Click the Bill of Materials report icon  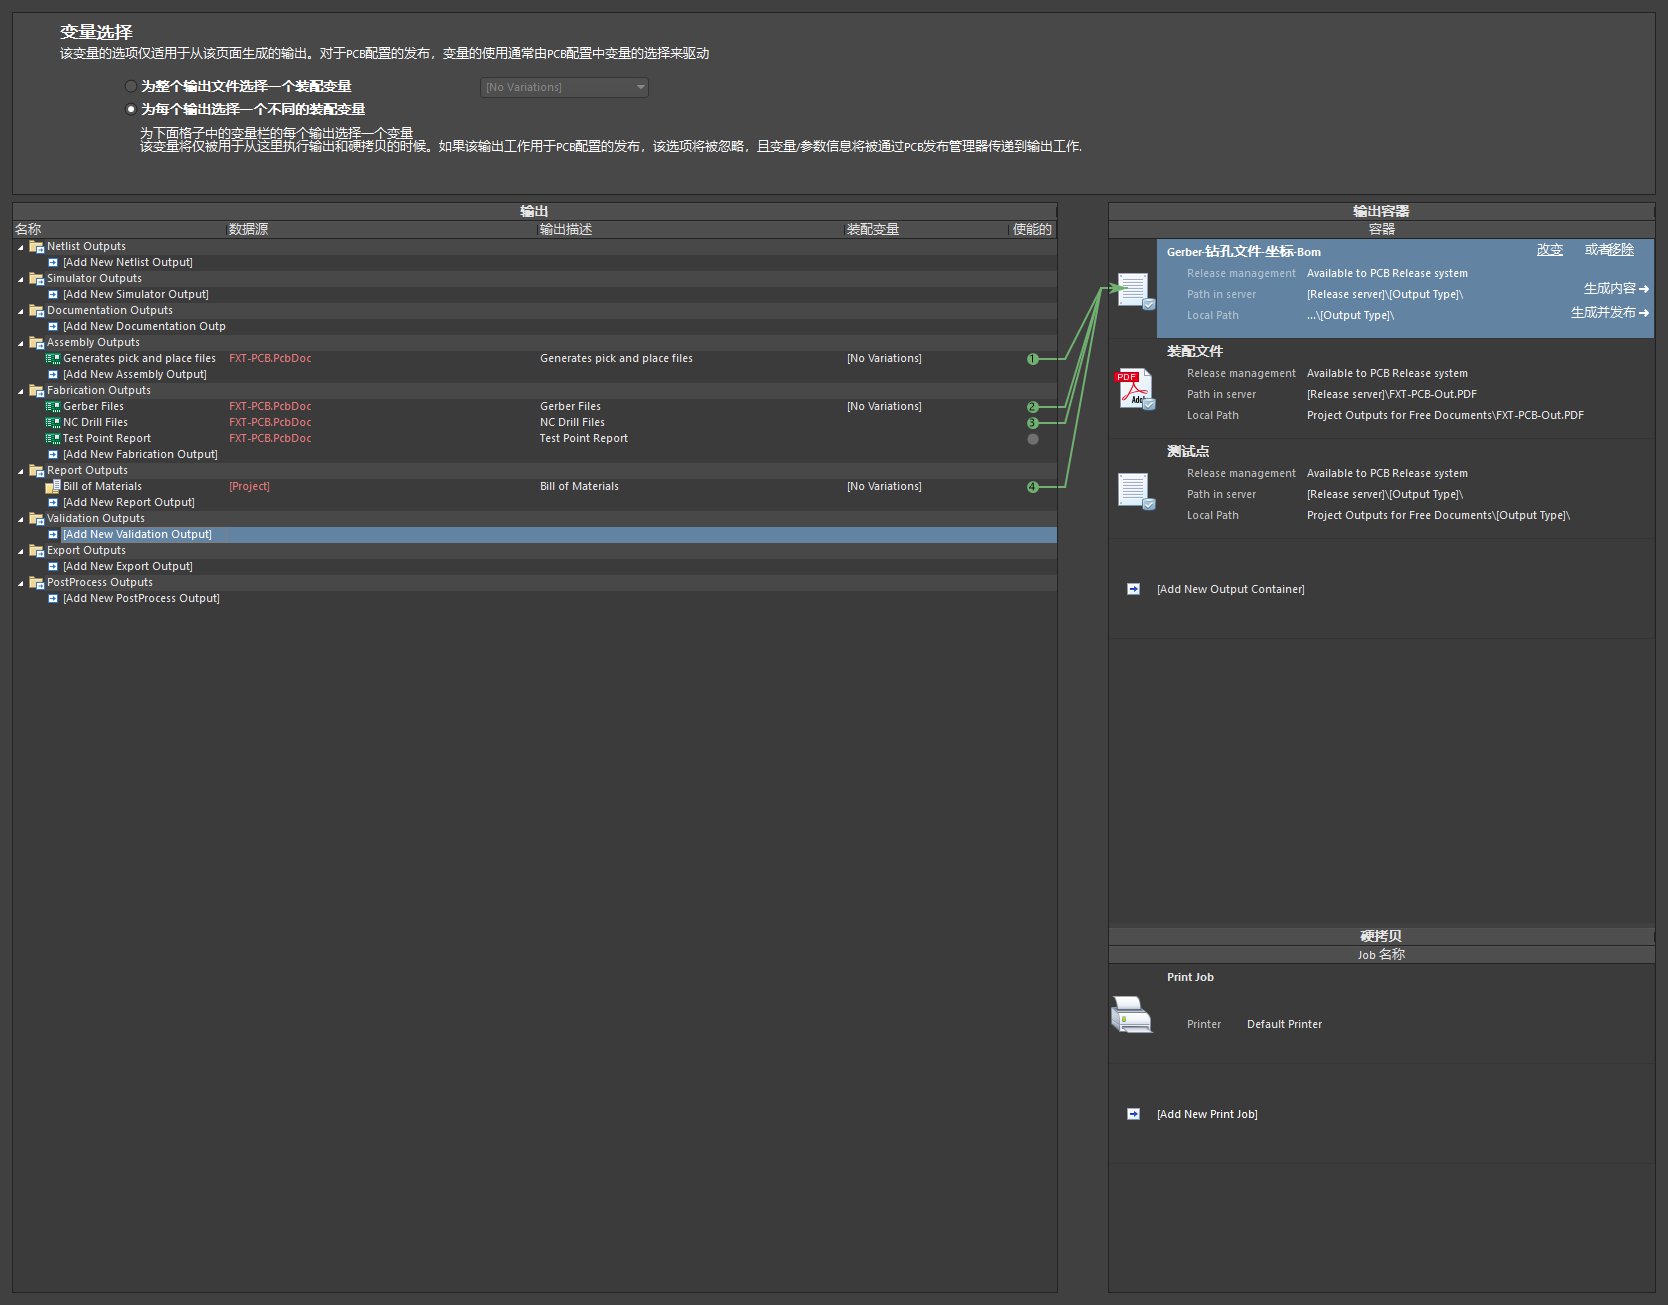point(53,486)
